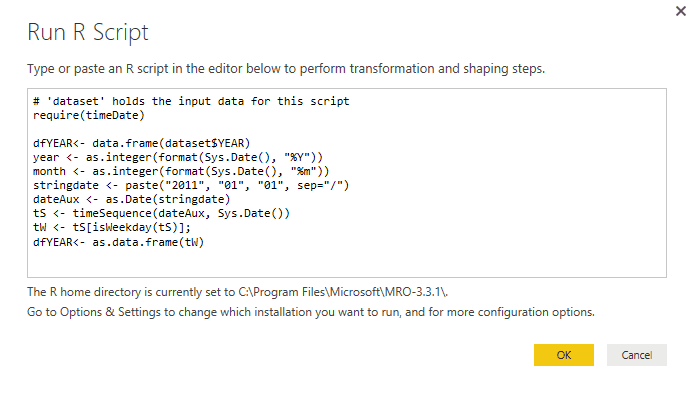Click the blank line after require(timeDate)
695x393 pixels.
(x=347, y=129)
